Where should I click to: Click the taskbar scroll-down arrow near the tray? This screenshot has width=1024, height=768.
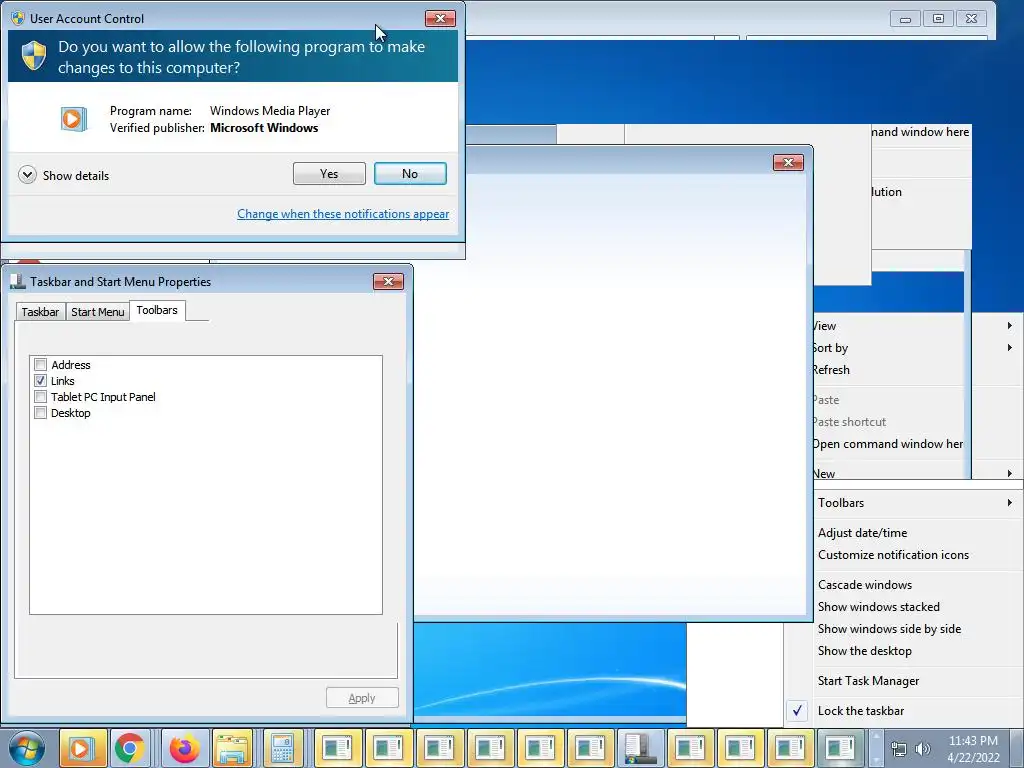(876, 760)
